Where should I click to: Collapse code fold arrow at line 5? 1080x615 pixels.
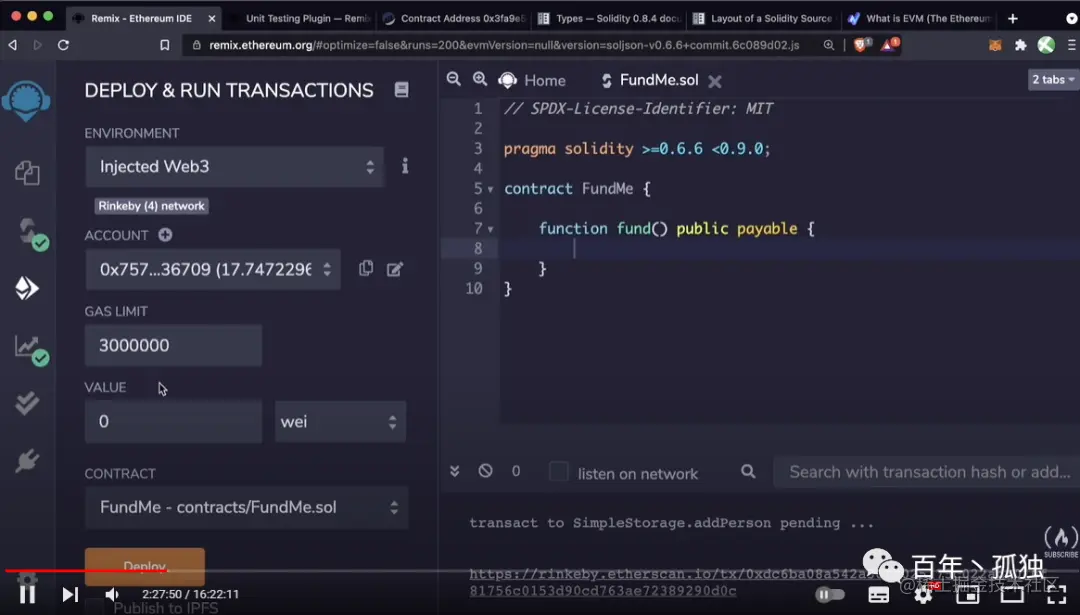tap(490, 189)
